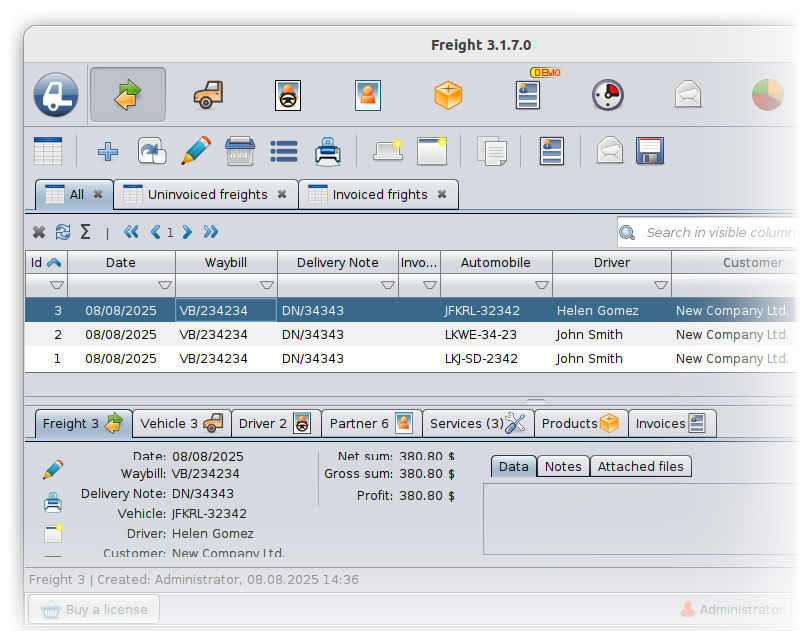Viewport: 806px width, 631px height.
Task: Open the envelope module in top bar
Action: (x=688, y=95)
